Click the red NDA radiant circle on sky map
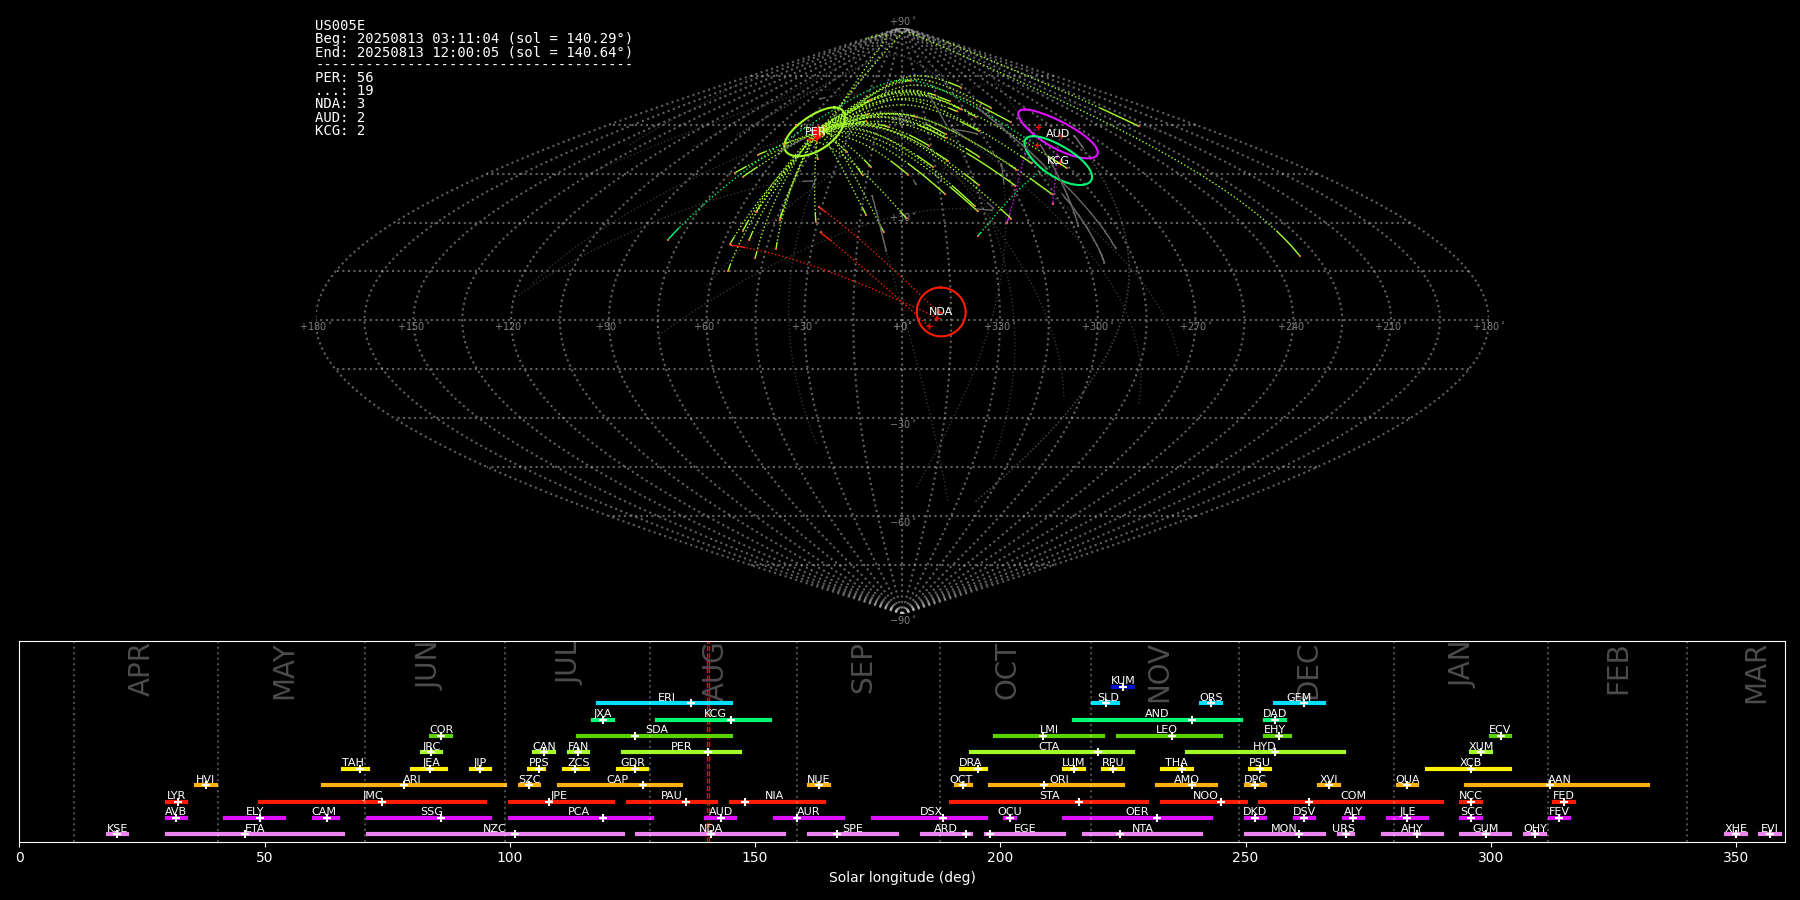 coord(941,312)
